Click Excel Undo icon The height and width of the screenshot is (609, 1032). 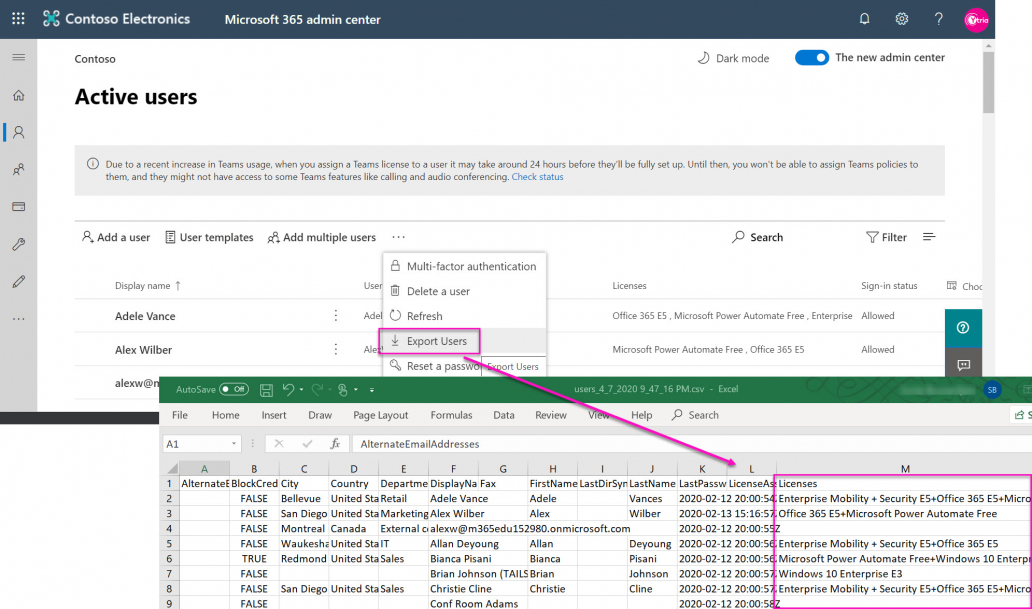click(x=288, y=390)
